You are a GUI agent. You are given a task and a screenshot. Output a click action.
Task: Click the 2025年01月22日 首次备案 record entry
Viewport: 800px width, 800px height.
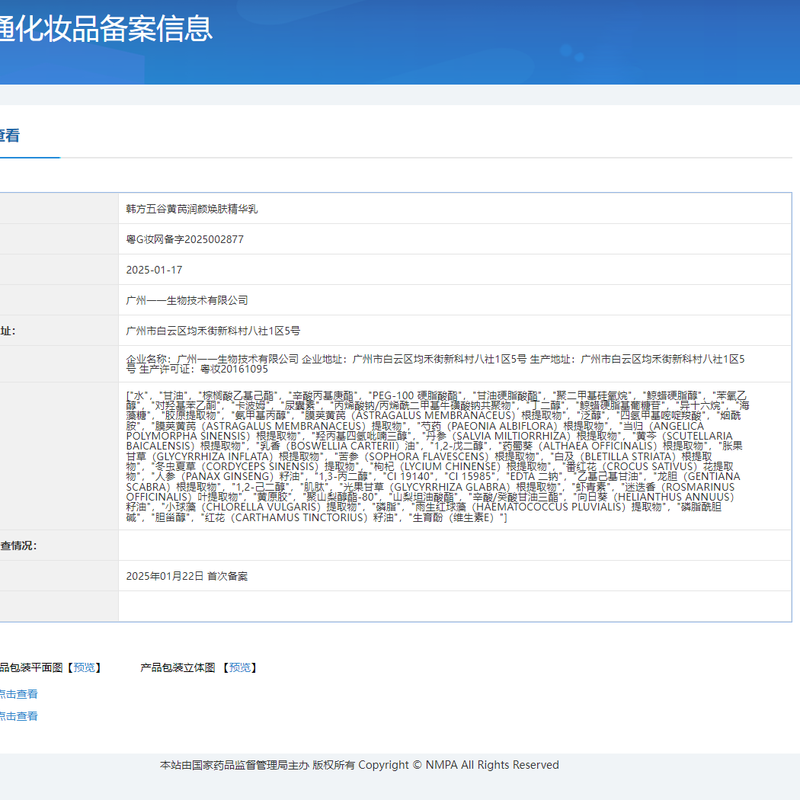(x=187, y=576)
